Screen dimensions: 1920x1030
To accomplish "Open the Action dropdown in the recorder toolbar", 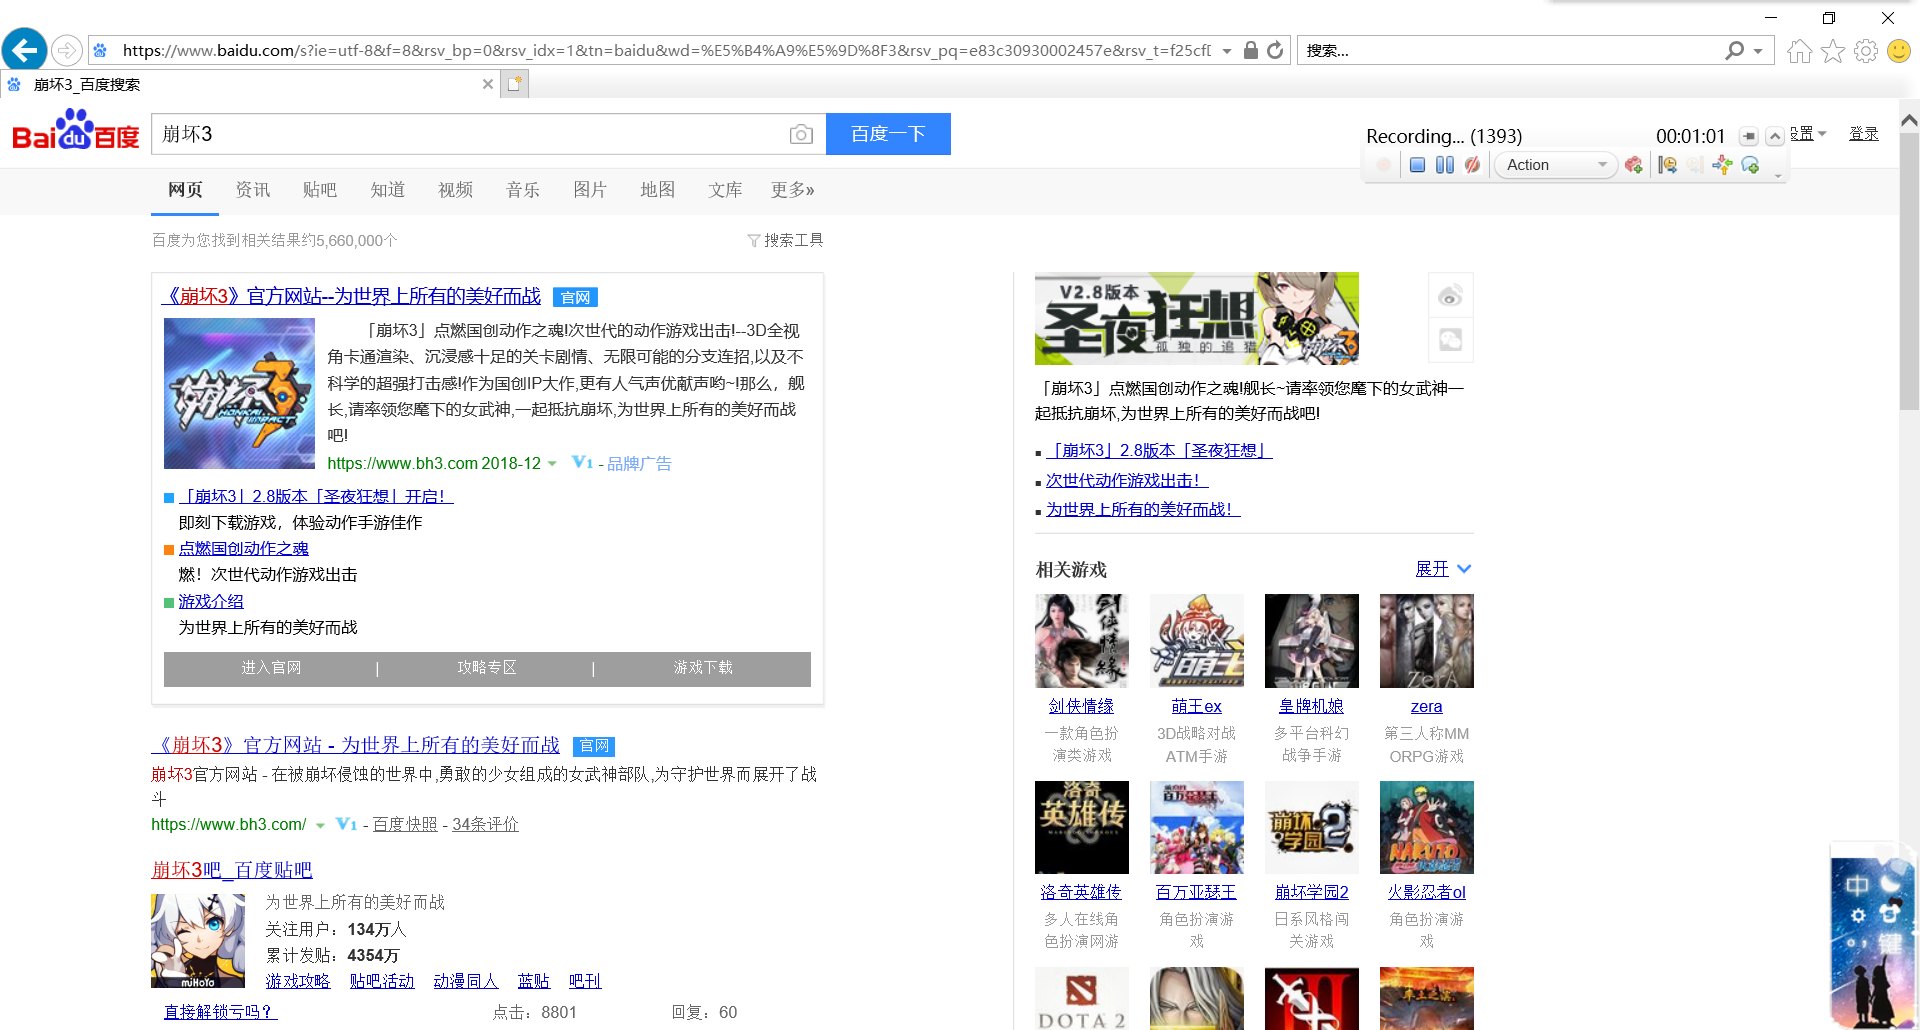I will point(1601,165).
